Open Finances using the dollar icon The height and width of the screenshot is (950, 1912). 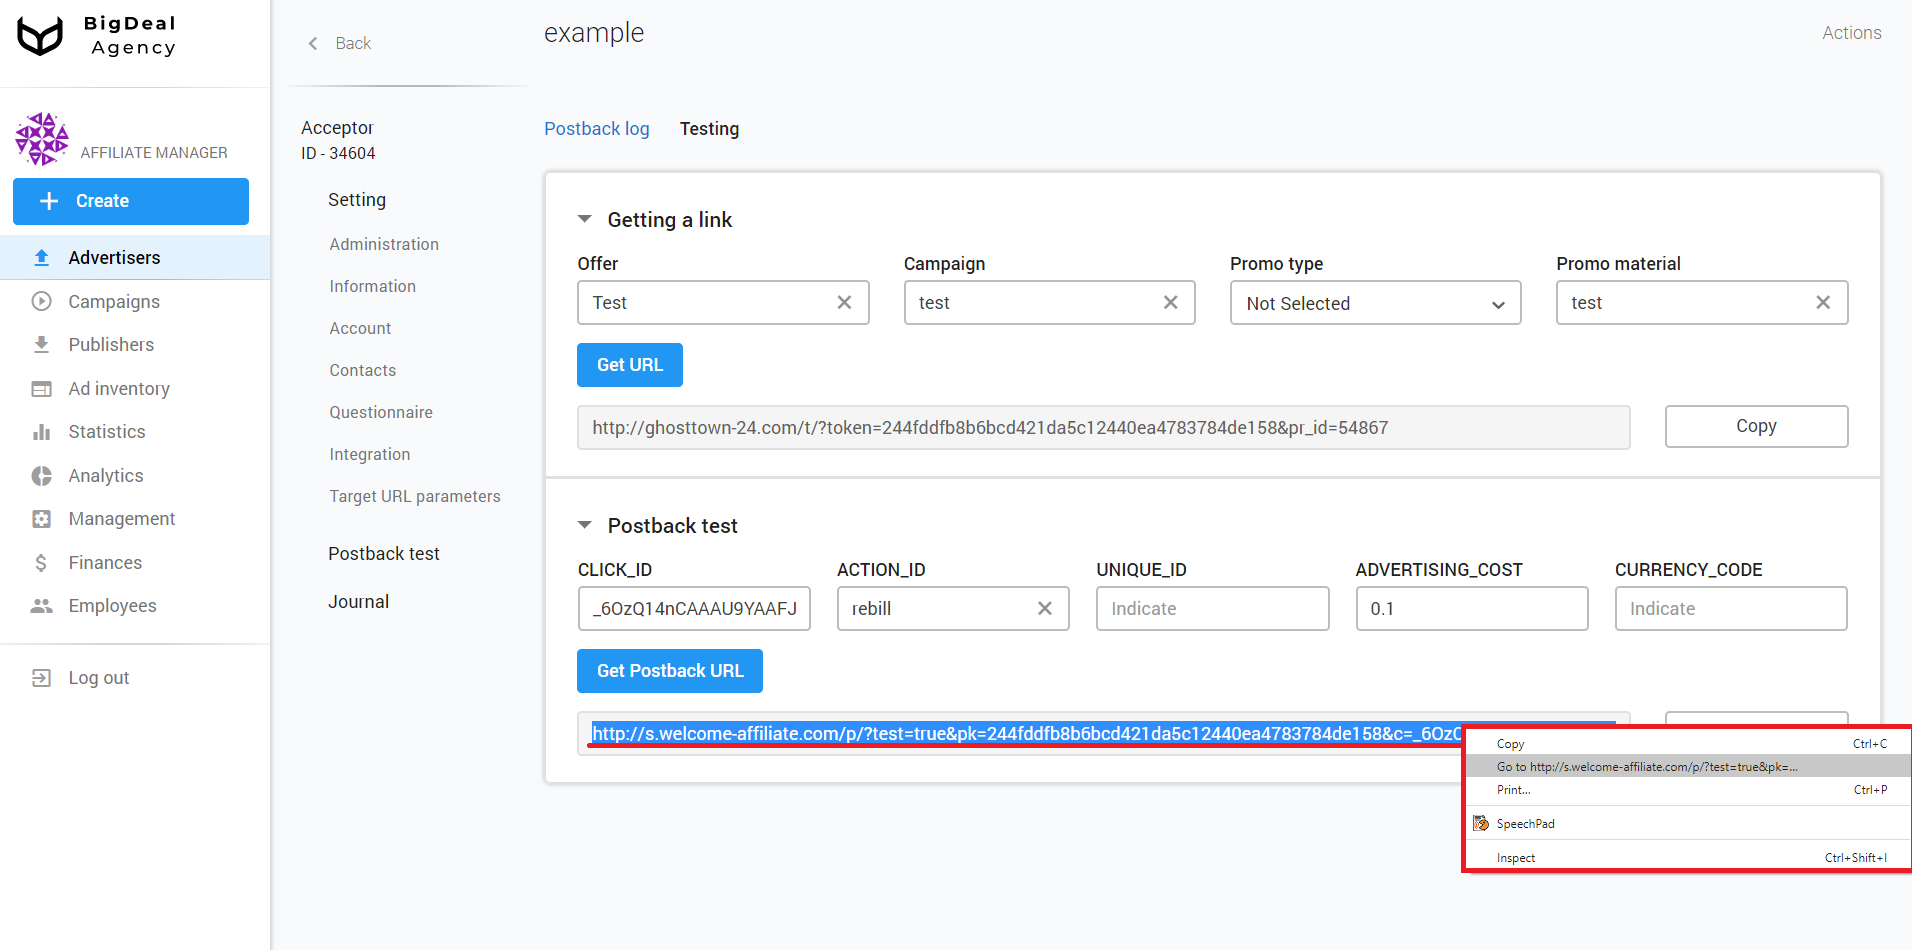41,562
